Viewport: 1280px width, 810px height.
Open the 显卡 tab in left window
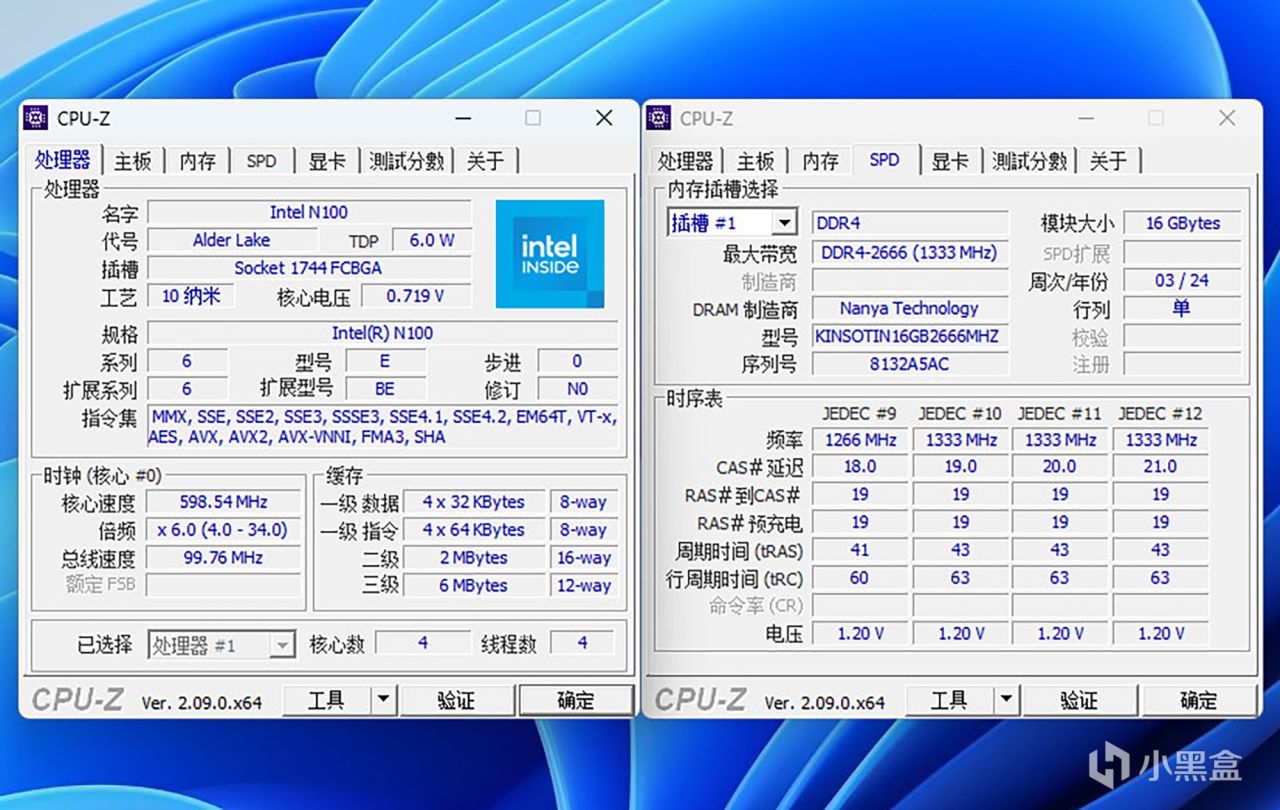[x=326, y=161]
